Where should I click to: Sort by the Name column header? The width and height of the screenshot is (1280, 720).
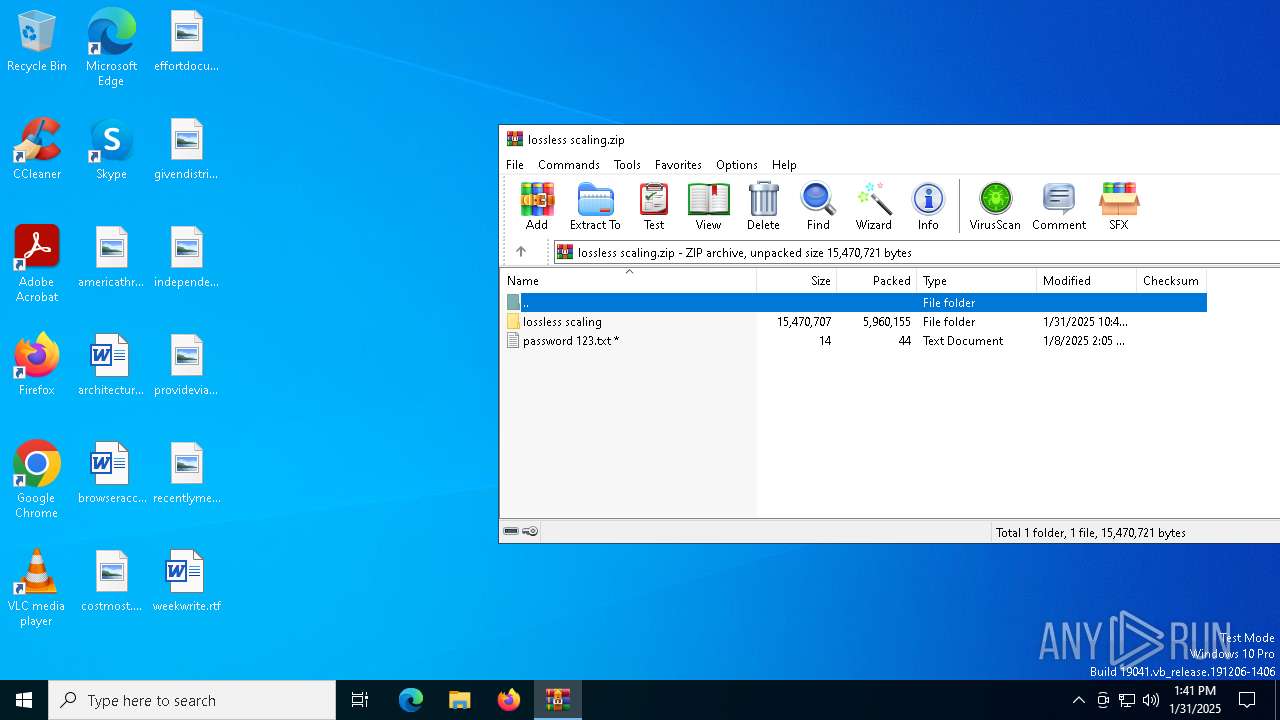[629, 281]
